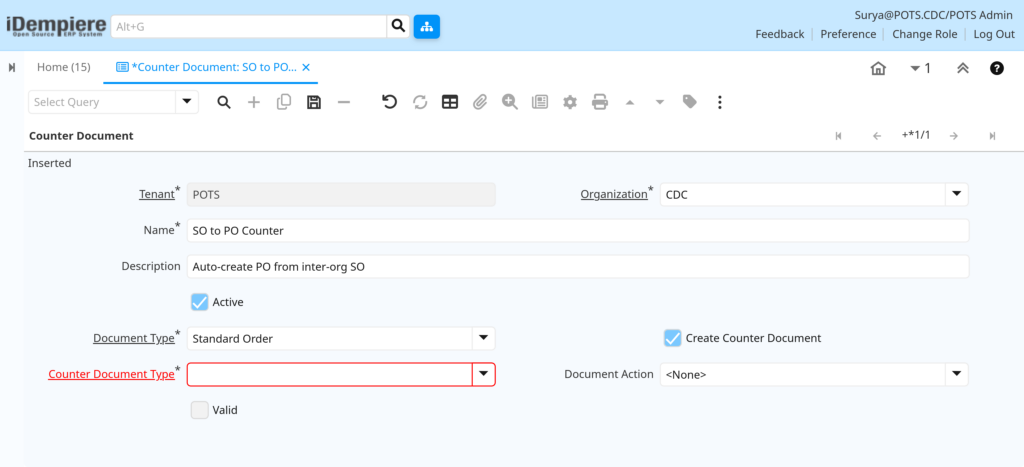Click into the Description field
Viewport: 1024px width, 467px height.
point(577,266)
